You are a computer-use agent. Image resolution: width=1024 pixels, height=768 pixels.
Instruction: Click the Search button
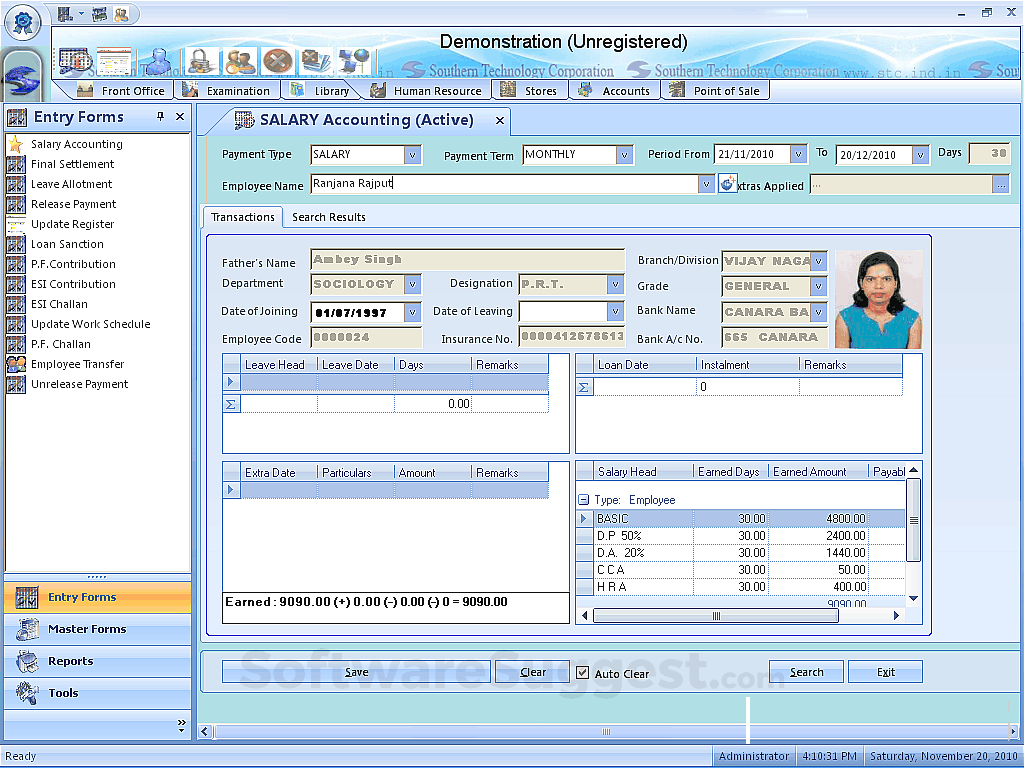click(806, 672)
